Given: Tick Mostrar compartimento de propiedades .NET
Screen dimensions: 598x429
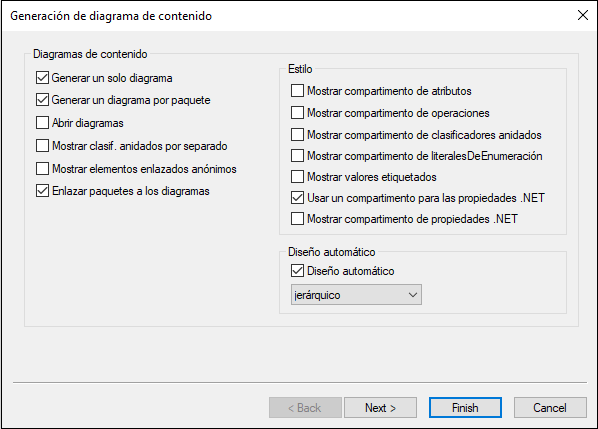Looking at the screenshot, I should 297,219.
